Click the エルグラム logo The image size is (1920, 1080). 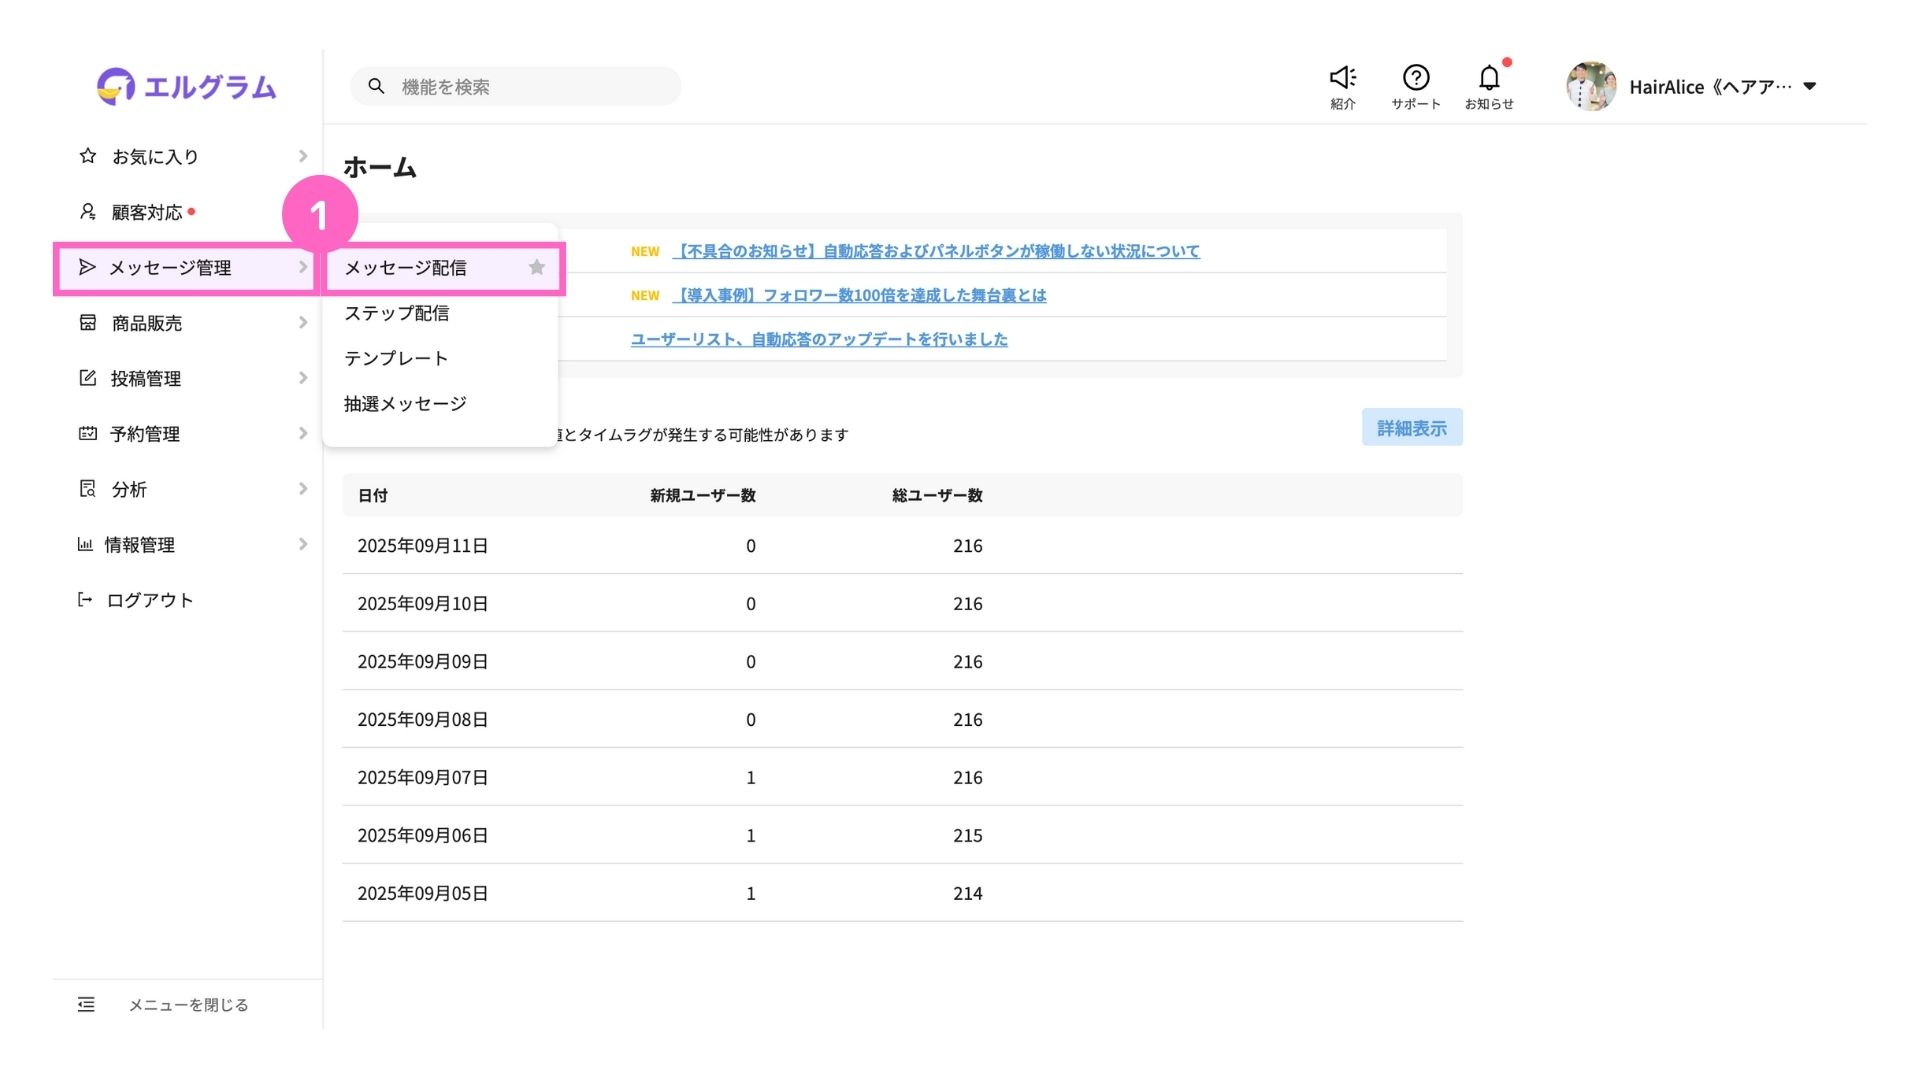click(x=187, y=87)
